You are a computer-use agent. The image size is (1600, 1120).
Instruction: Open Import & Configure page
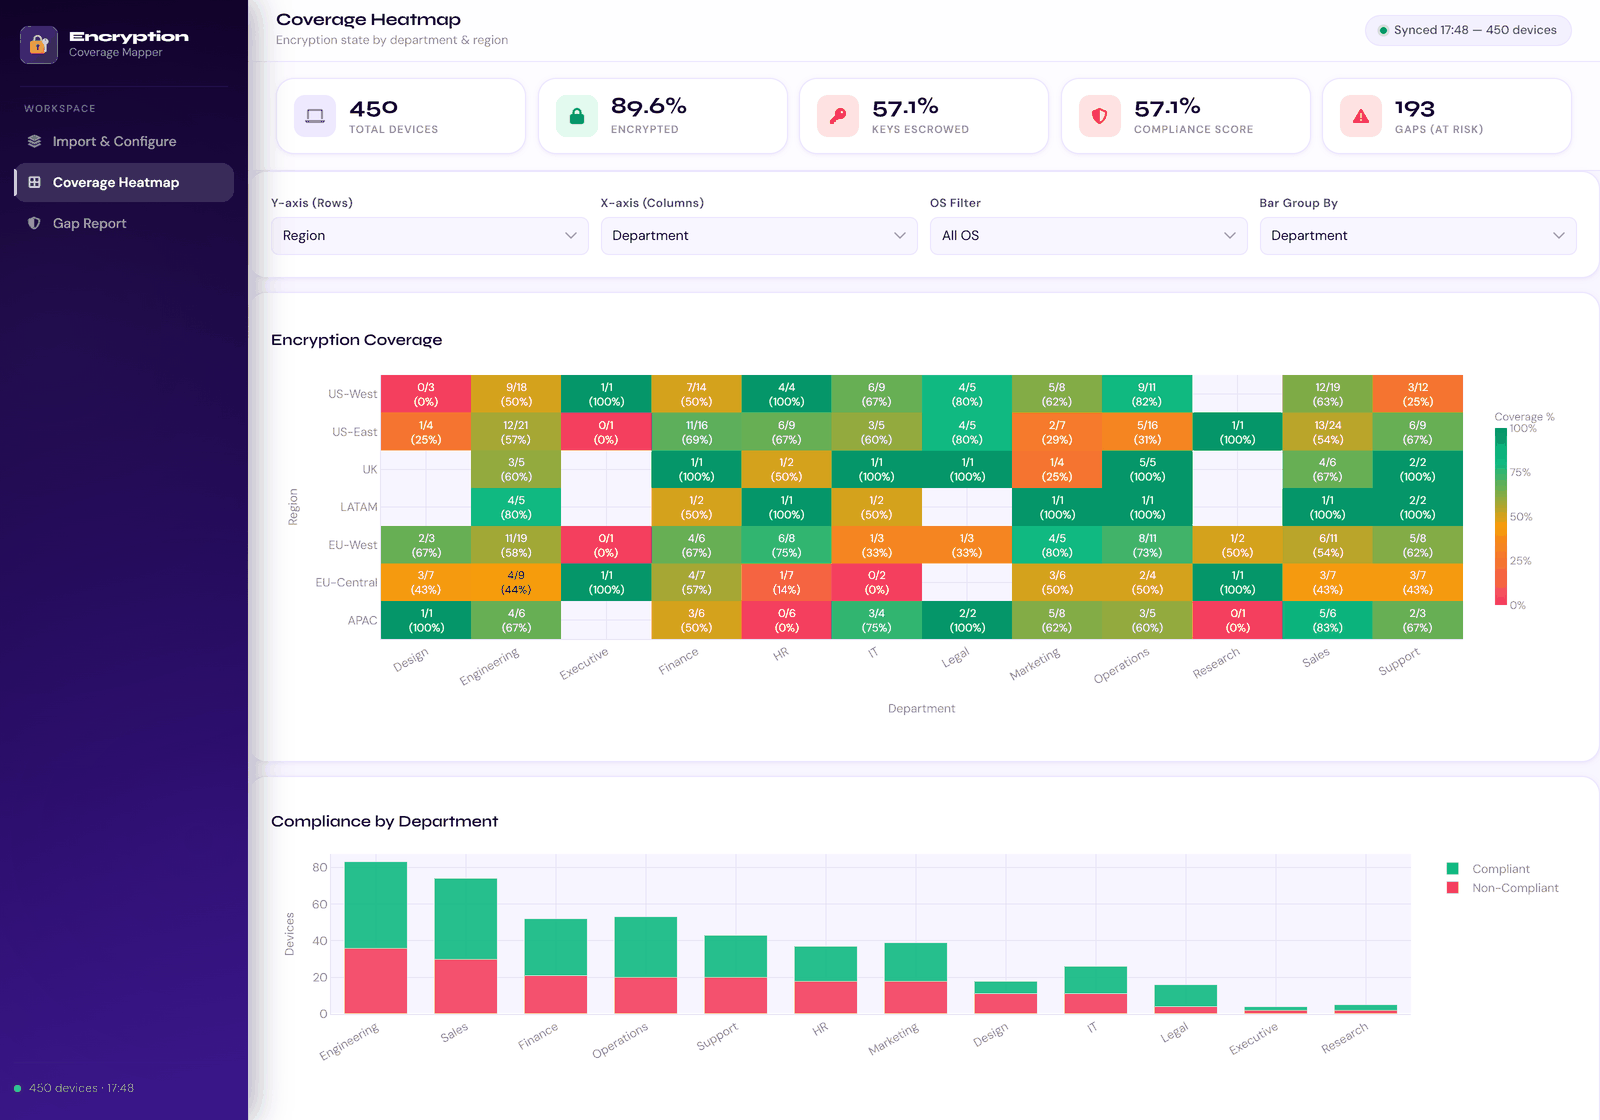pyautogui.click(x=124, y=141)
